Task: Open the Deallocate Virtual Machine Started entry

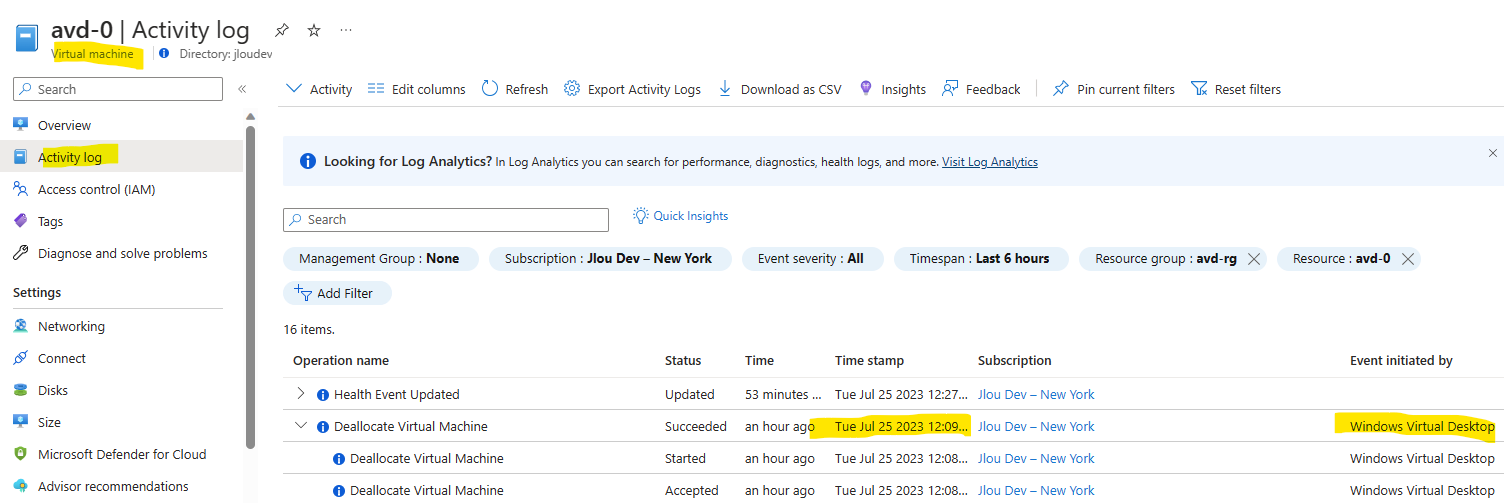Action: click(x=427, y=458)
